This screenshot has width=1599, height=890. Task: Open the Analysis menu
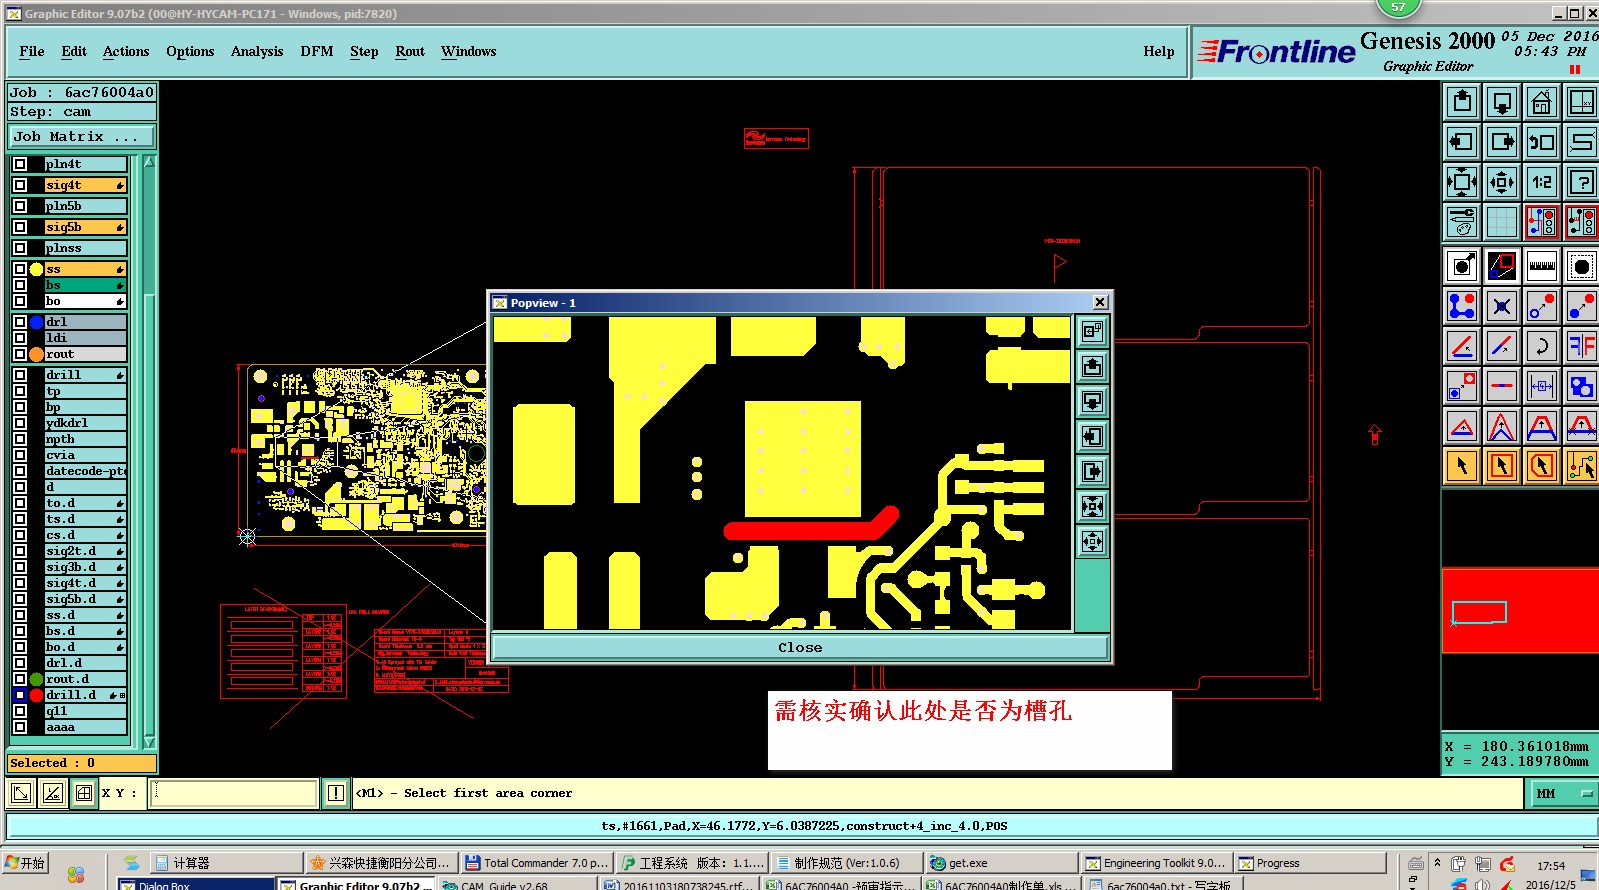point(257,51)
